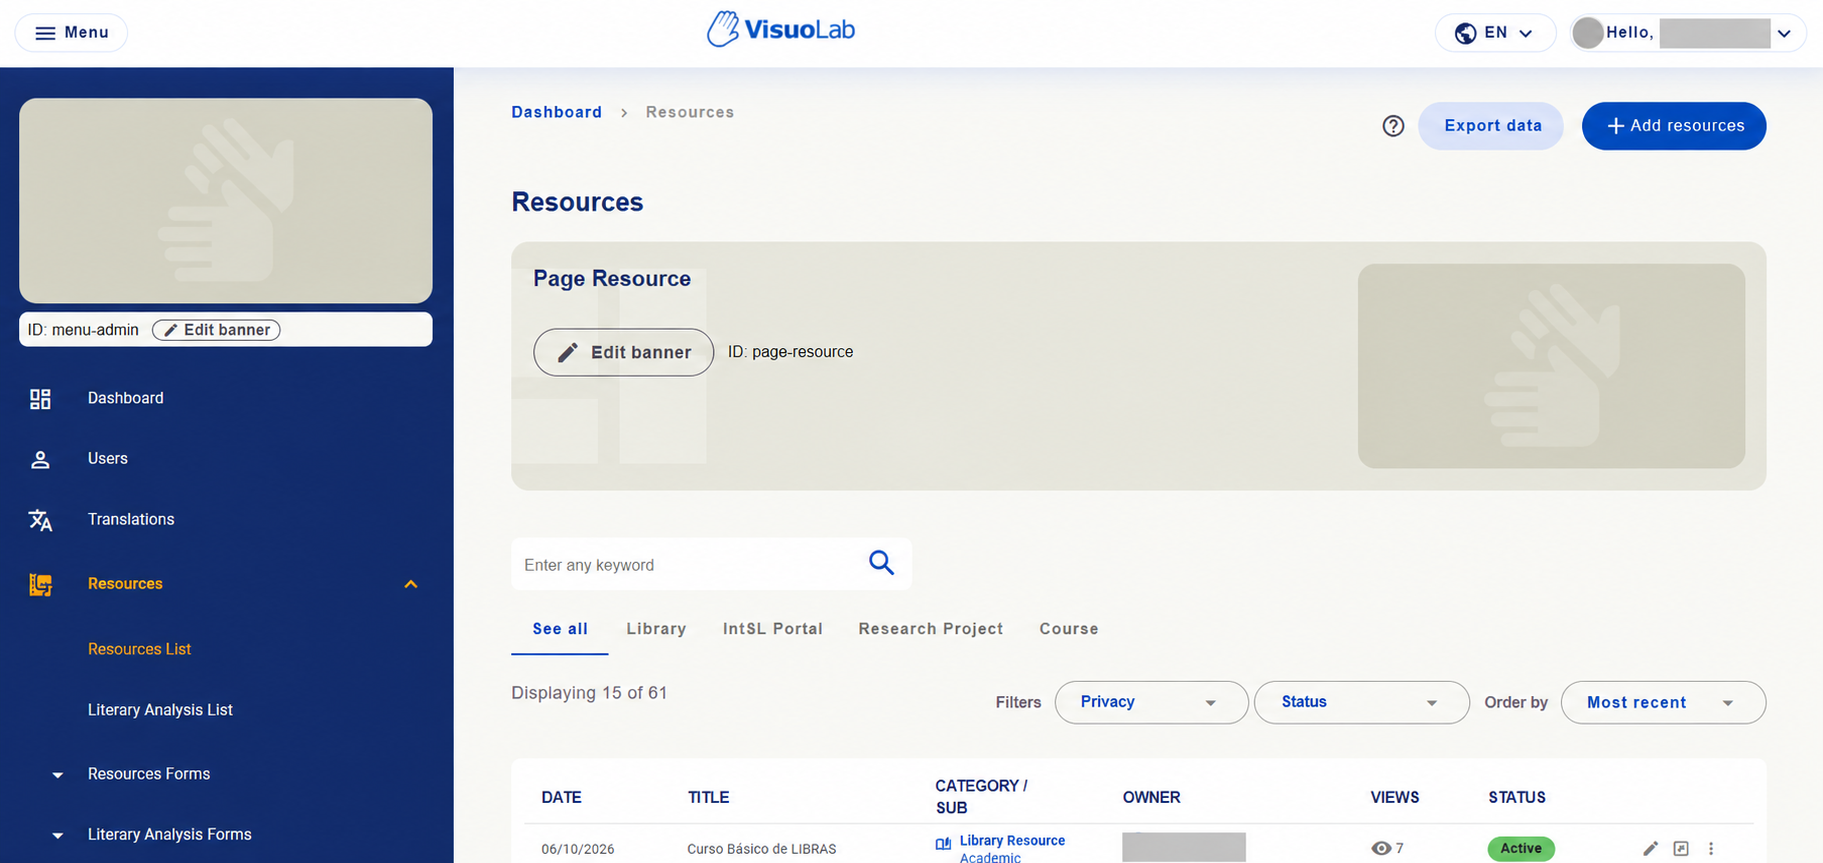This screenshot has width=1823, height=863.
Task: Open the EN language selector
Action: coord(1495,33)
